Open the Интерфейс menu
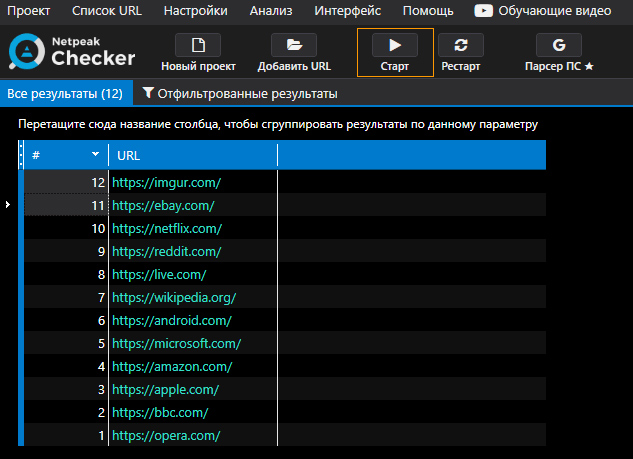 coord(348,11)
